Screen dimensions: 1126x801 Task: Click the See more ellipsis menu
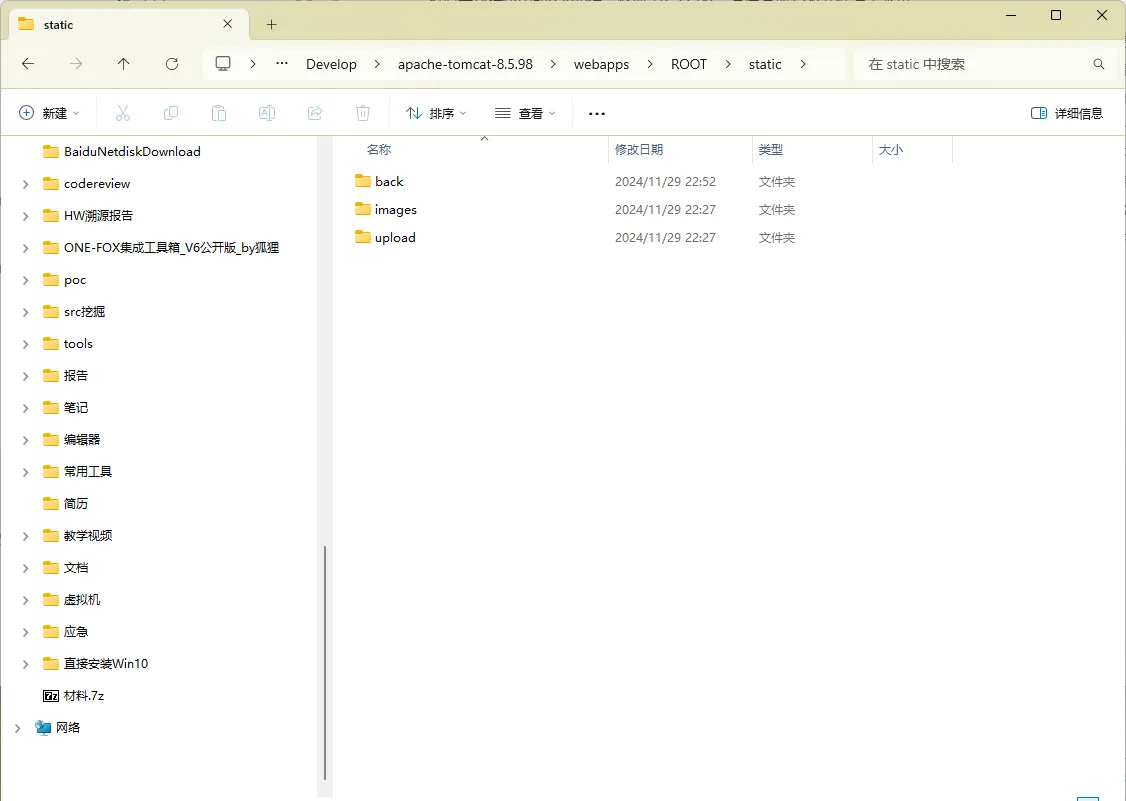click(596, 112)
